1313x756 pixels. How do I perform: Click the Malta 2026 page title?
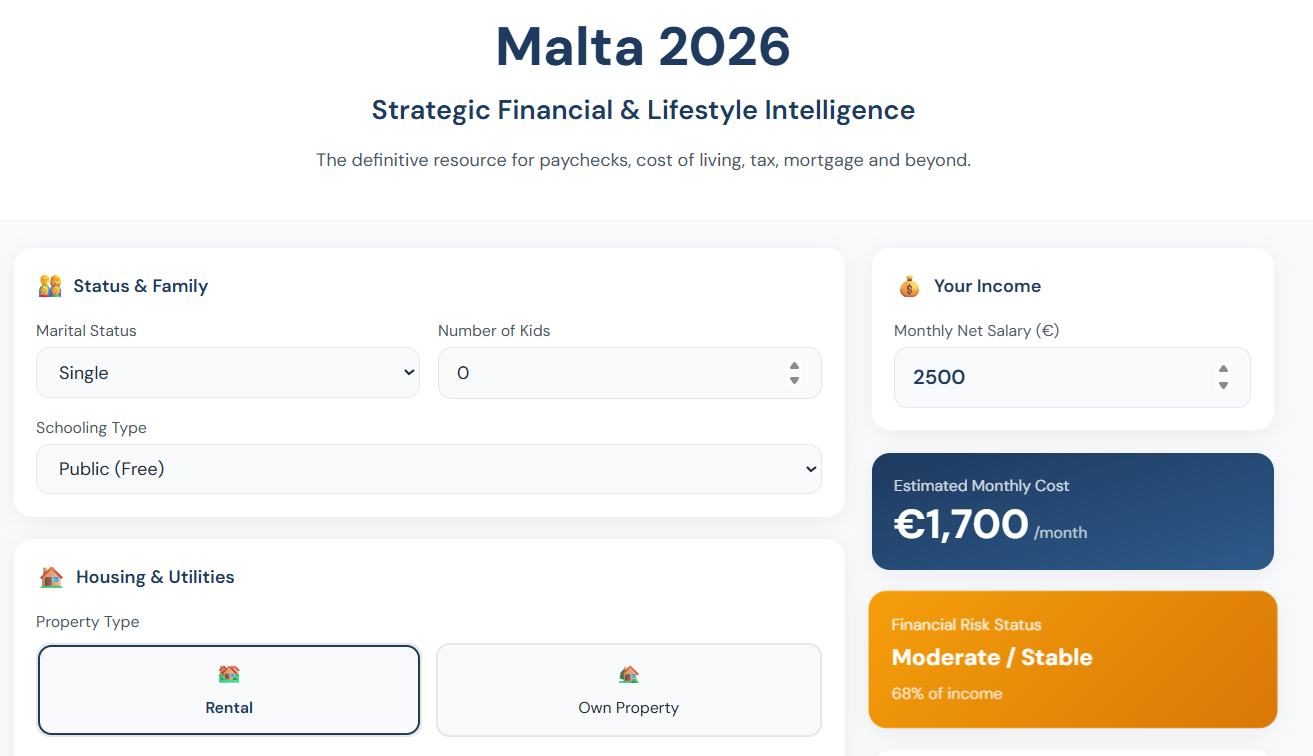click(642, 47)
